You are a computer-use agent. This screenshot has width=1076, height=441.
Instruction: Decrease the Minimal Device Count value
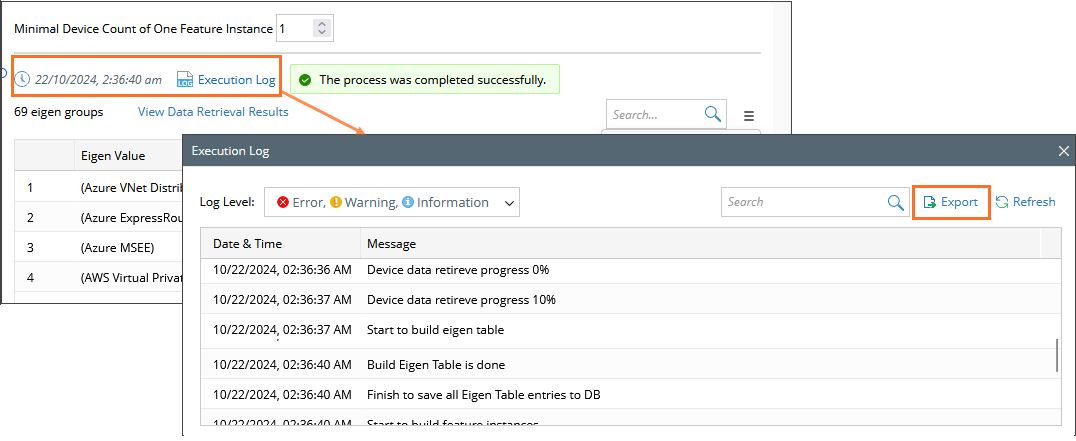coord(321,33)
